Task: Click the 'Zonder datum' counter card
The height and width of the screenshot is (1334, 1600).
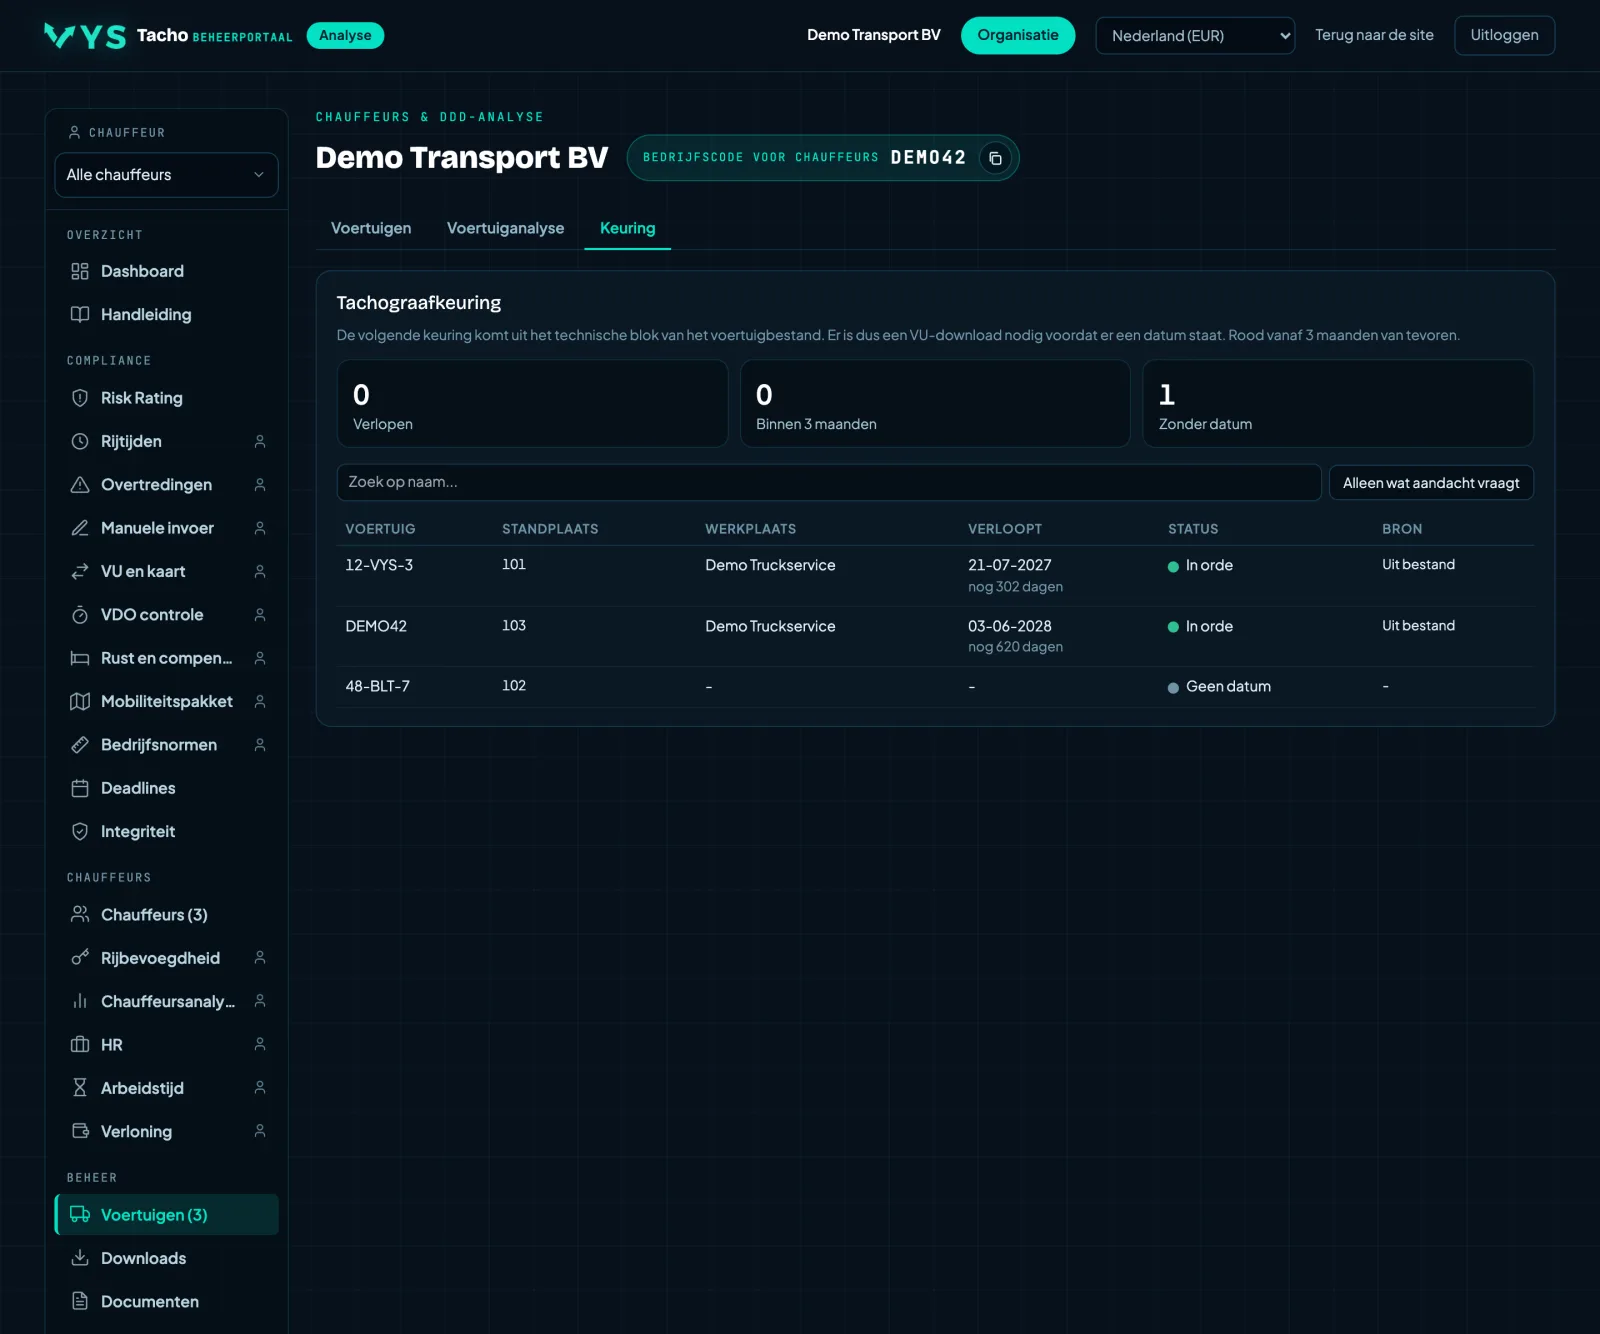Action: (1338, 403)
